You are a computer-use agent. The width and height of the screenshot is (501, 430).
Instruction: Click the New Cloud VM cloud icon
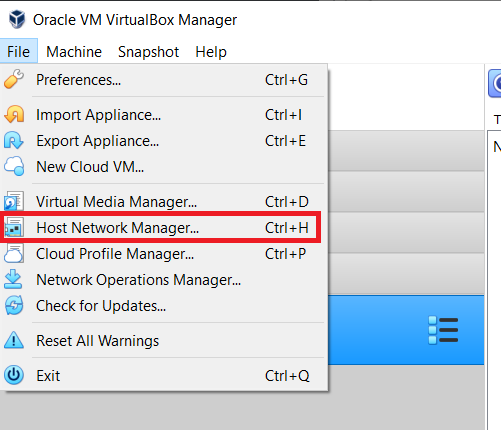(x=14, y=166)
